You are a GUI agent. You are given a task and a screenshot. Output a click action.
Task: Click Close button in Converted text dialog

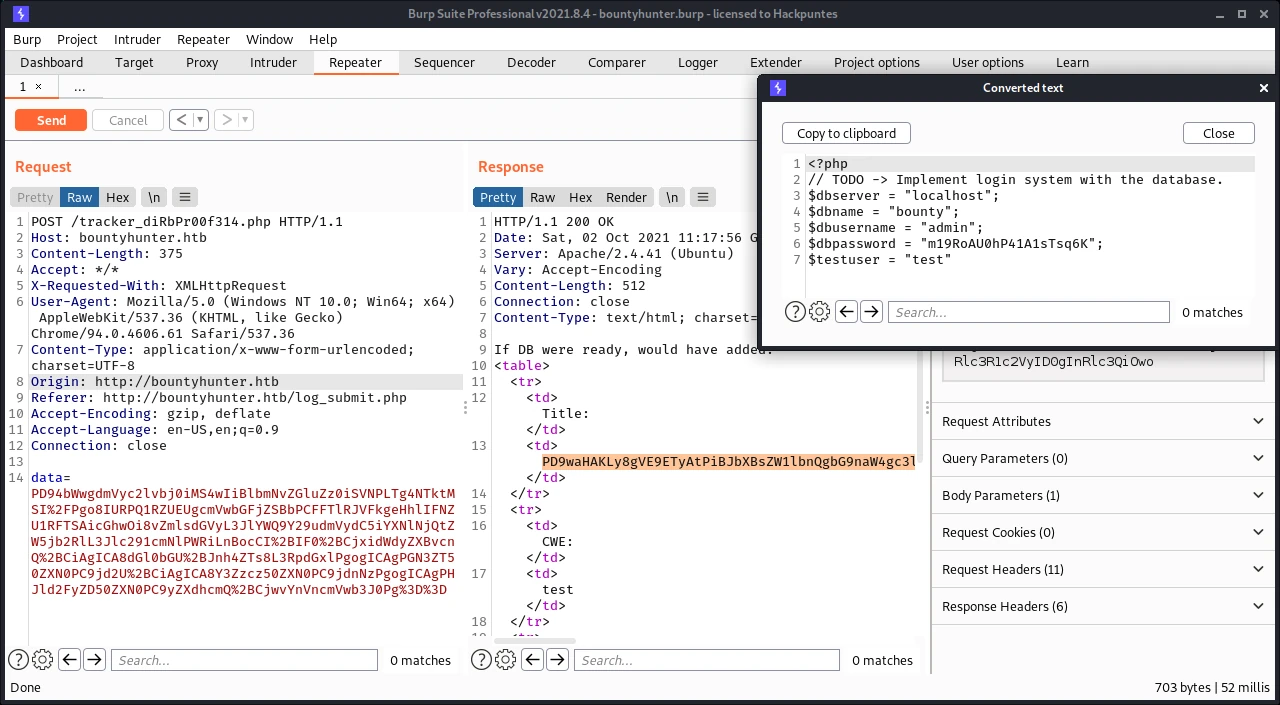point(1218,133)
